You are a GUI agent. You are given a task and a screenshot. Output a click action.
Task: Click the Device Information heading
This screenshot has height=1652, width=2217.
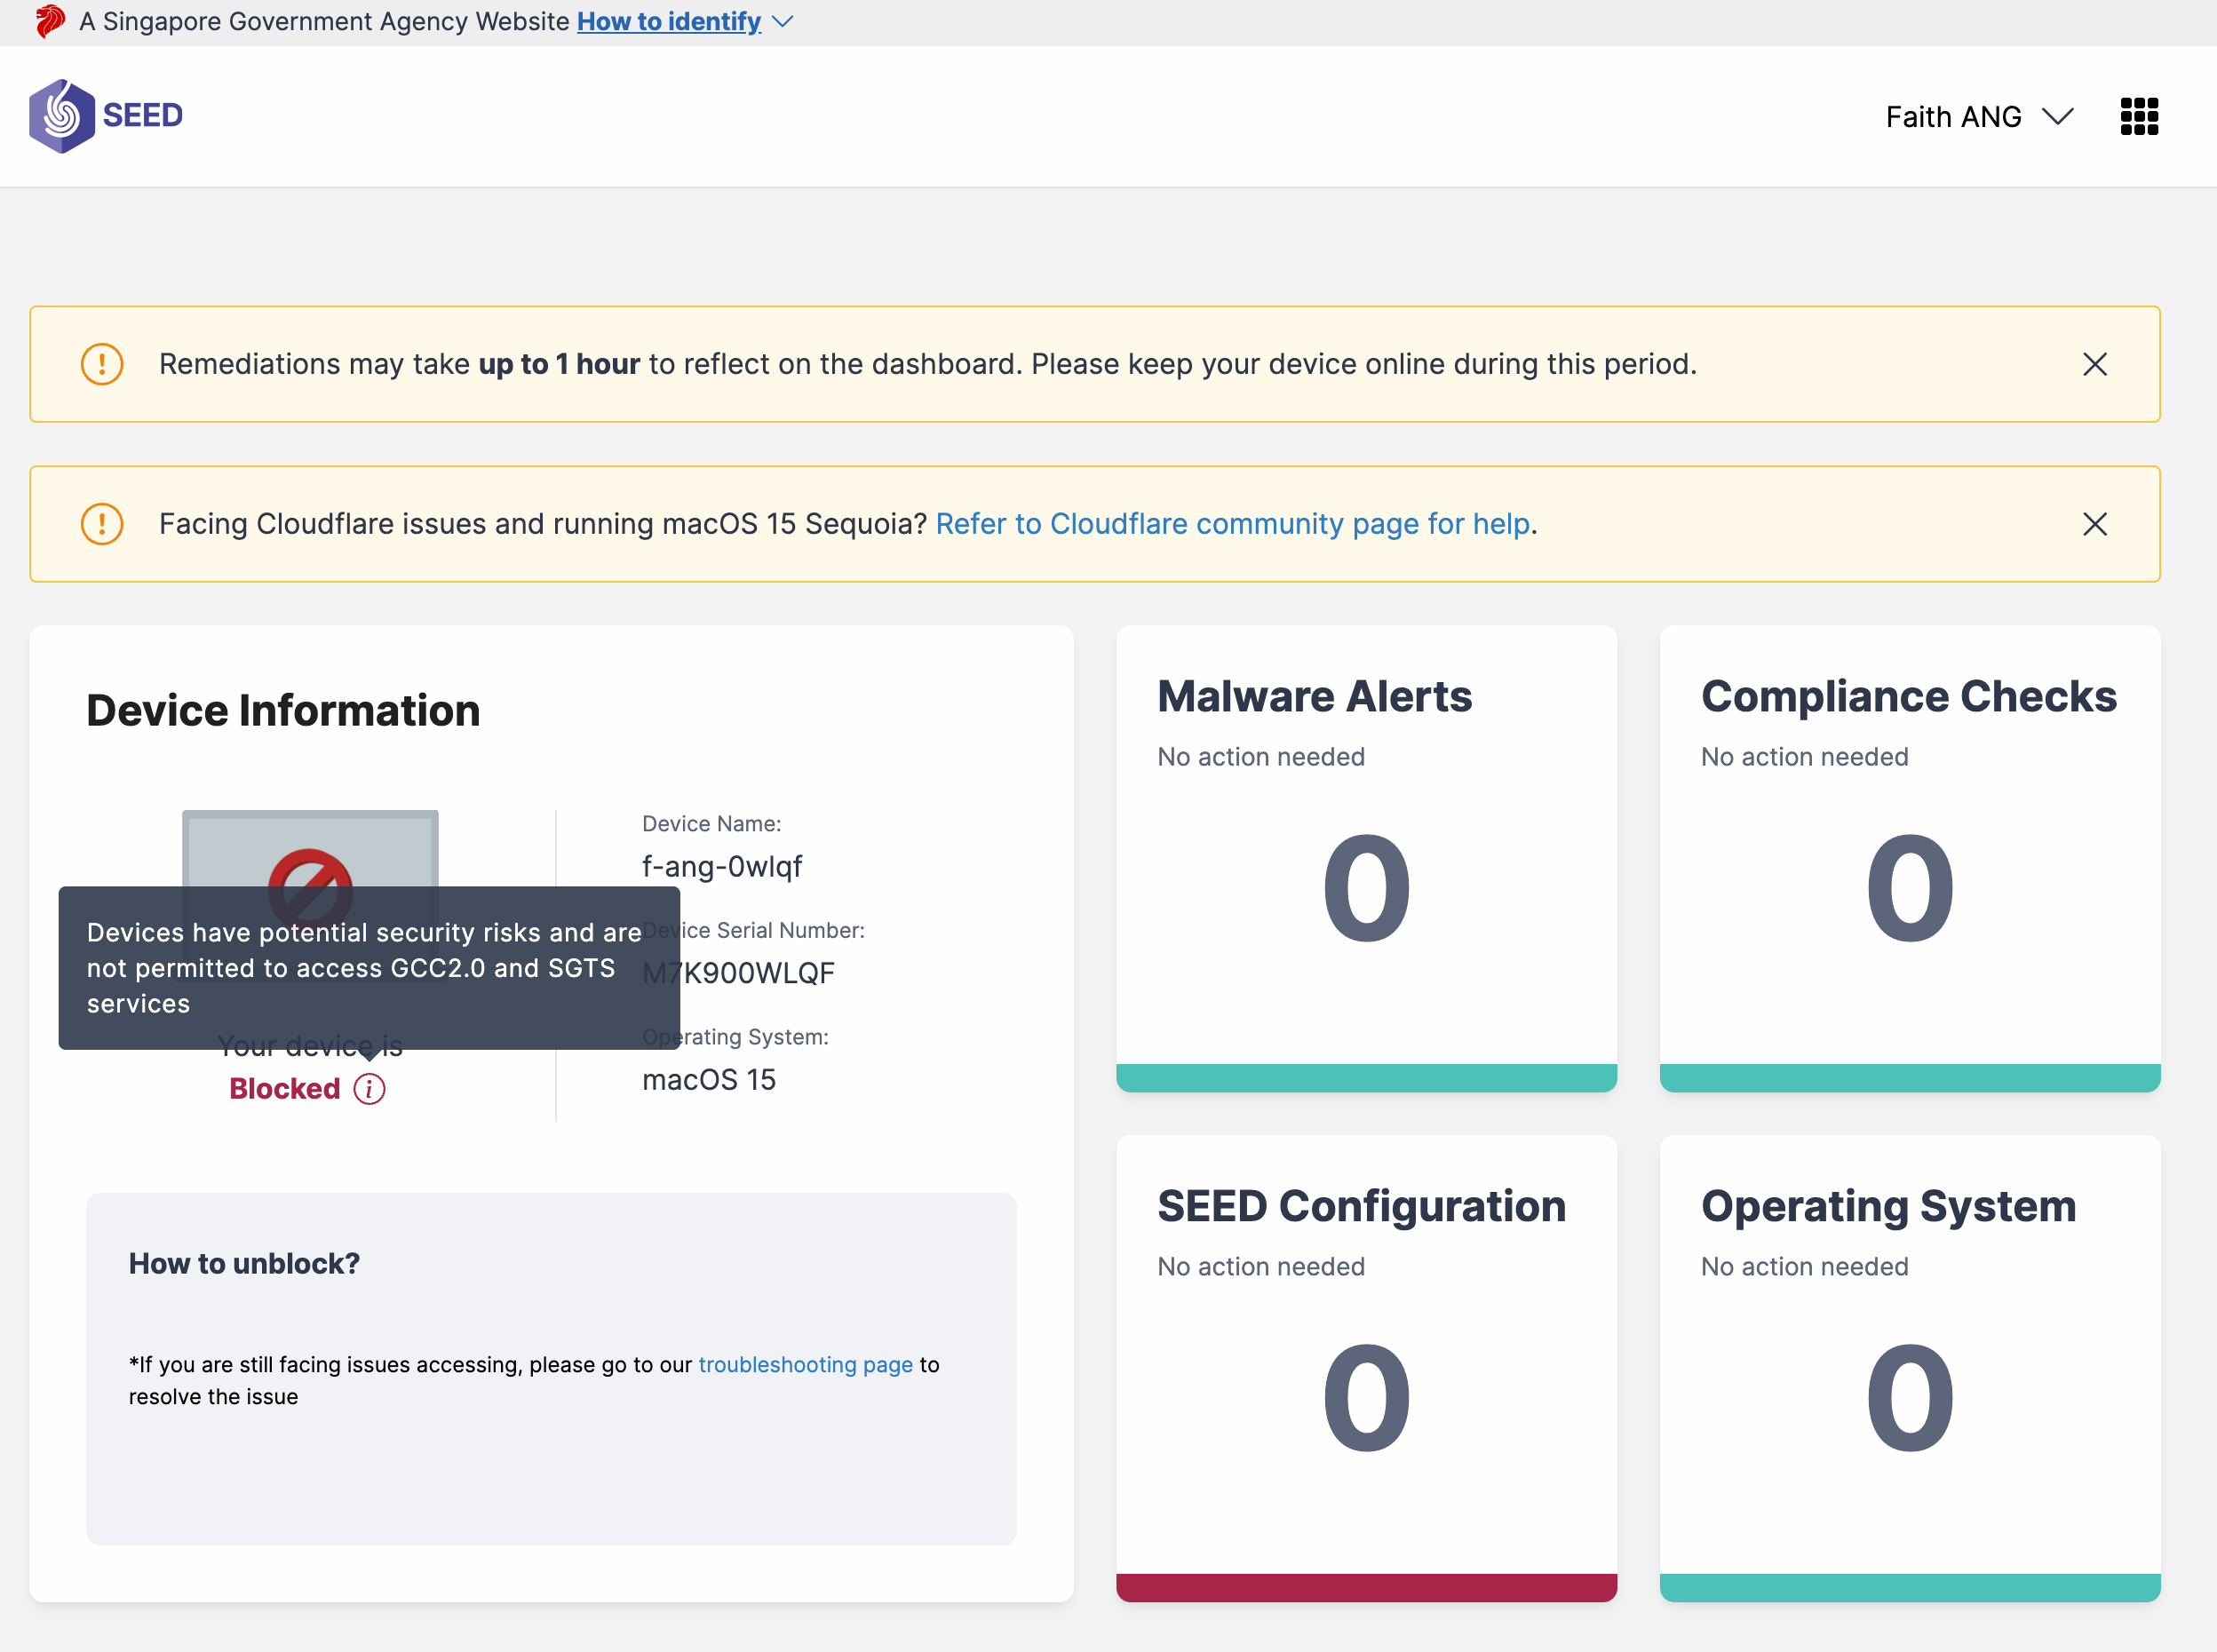point(283,710)
